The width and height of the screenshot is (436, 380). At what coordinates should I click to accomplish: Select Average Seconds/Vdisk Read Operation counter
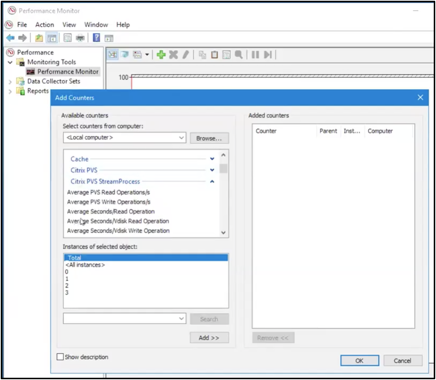pos(118,221)
